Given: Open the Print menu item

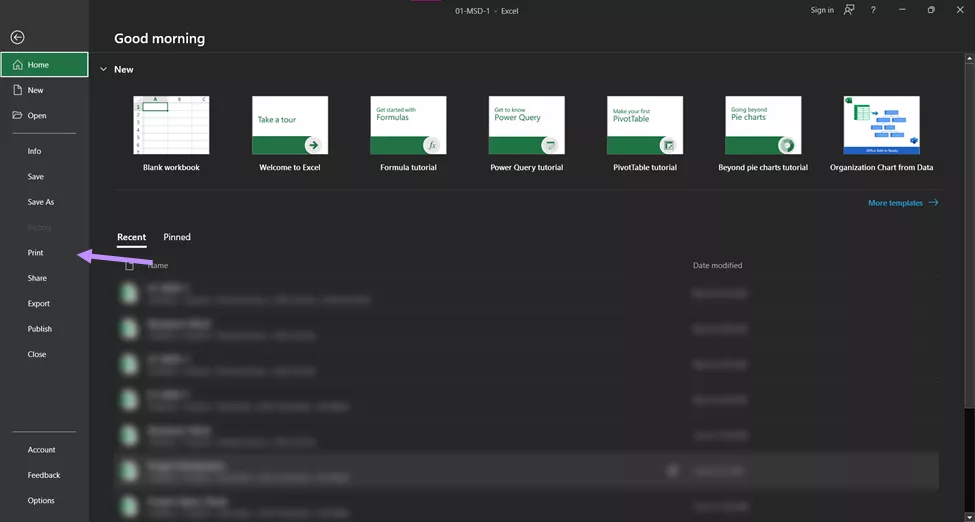Looking at the screenshot, I should [x=36, y=253].
